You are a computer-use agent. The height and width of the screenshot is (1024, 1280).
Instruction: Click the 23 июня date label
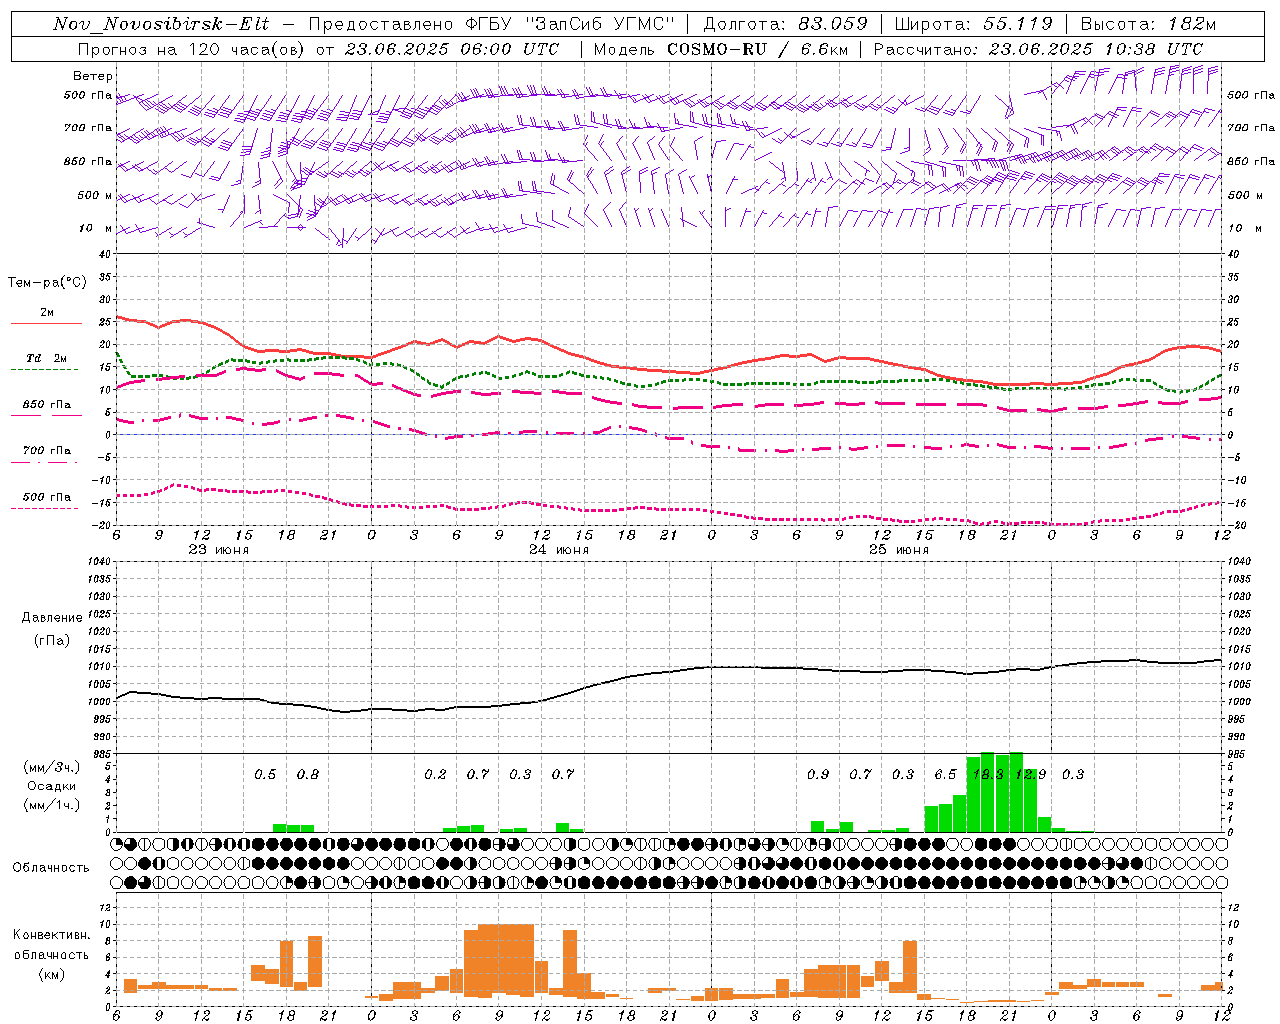click(219, 550)
